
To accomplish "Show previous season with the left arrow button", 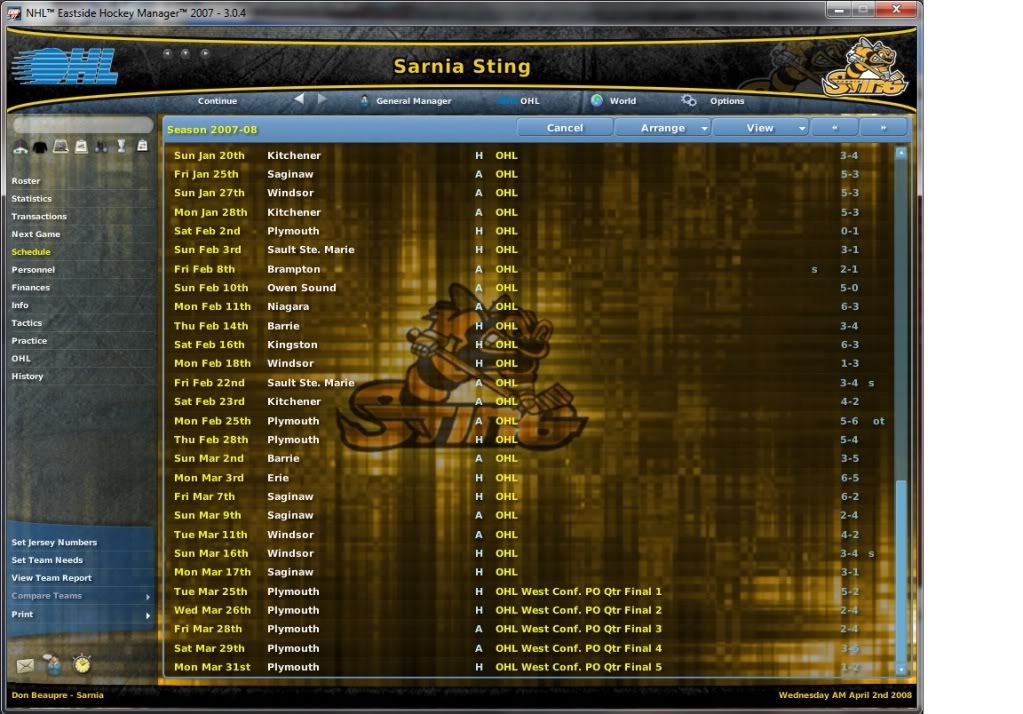I will (x=834, y=128).
